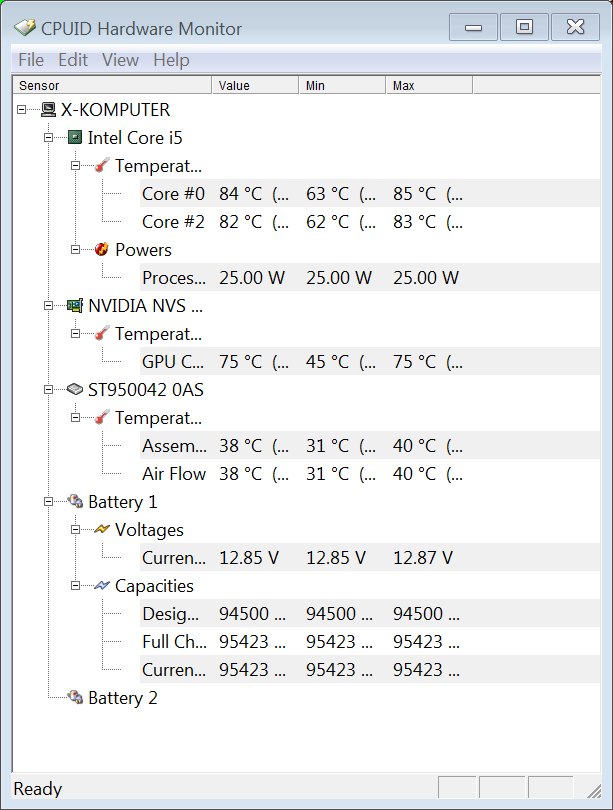Click the X-KOMPUTER computer icon
Screen dimensions: 613x810
click(48, 110)
